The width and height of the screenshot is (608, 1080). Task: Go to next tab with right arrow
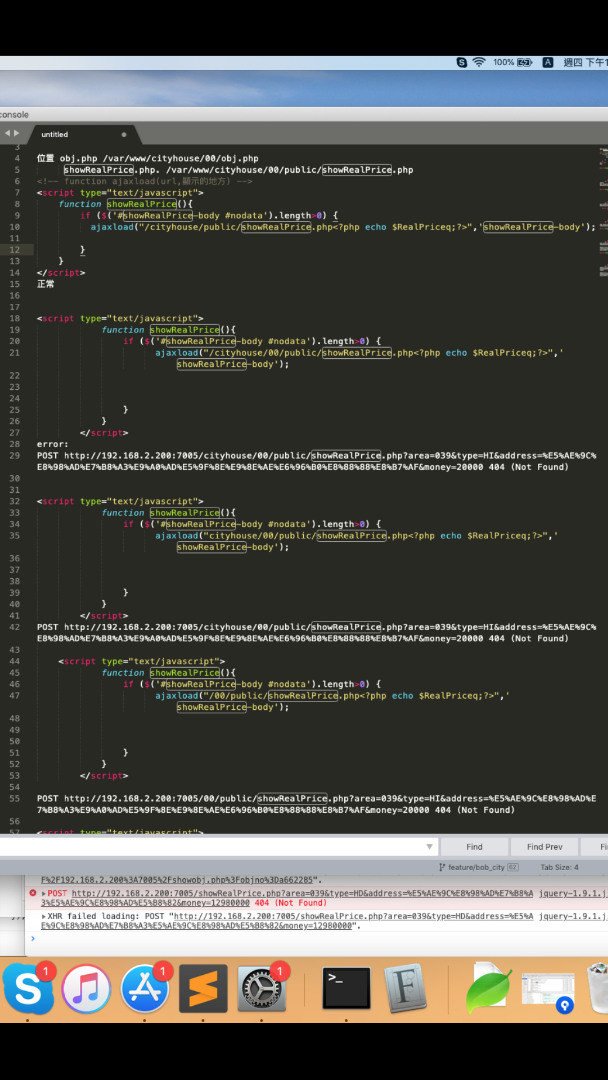(x=17, y=134)
